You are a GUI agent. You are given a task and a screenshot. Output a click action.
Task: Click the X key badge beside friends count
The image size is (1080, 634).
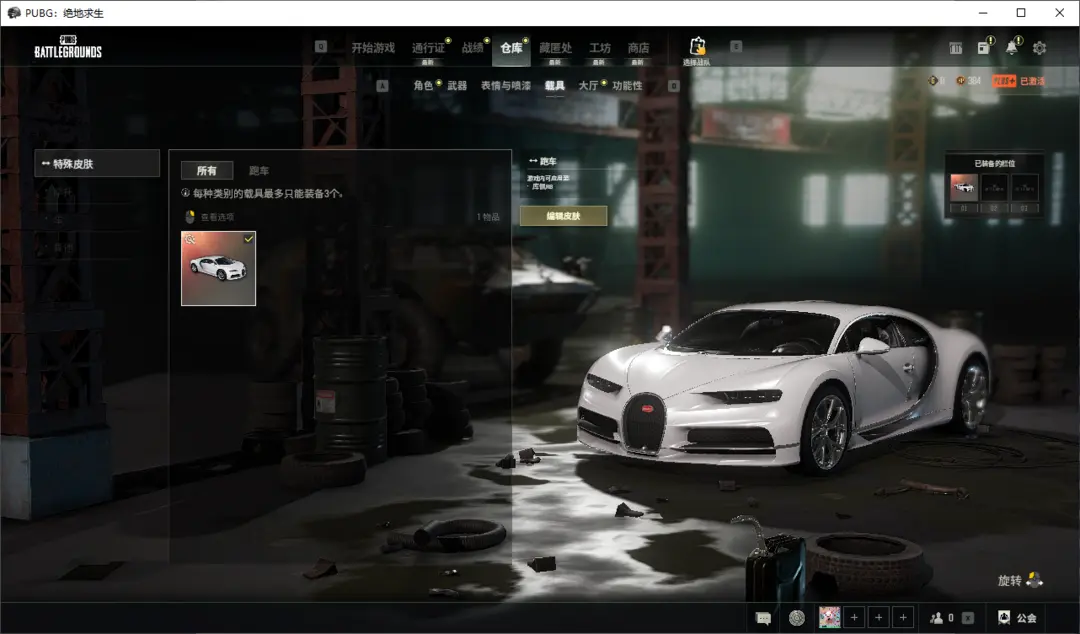[x=968, y=618]
